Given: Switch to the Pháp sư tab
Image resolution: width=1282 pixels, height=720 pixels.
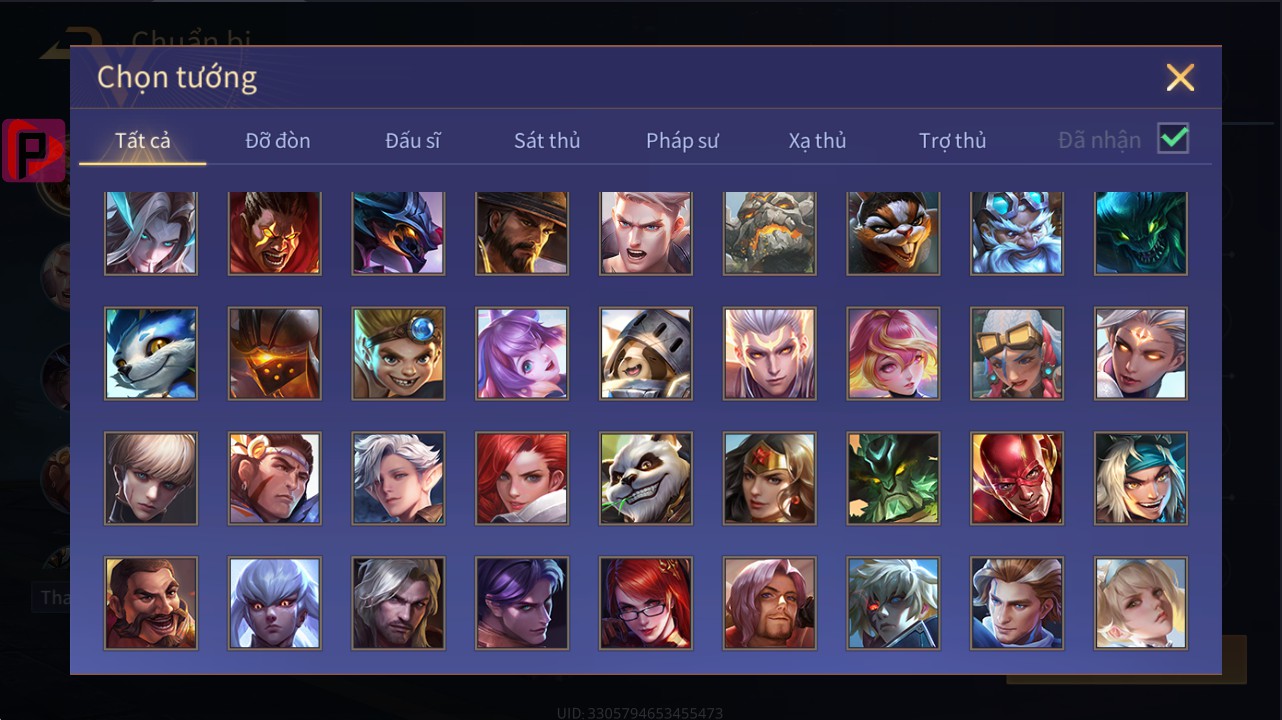Looking at the screenshot, I should pos(682,140).
